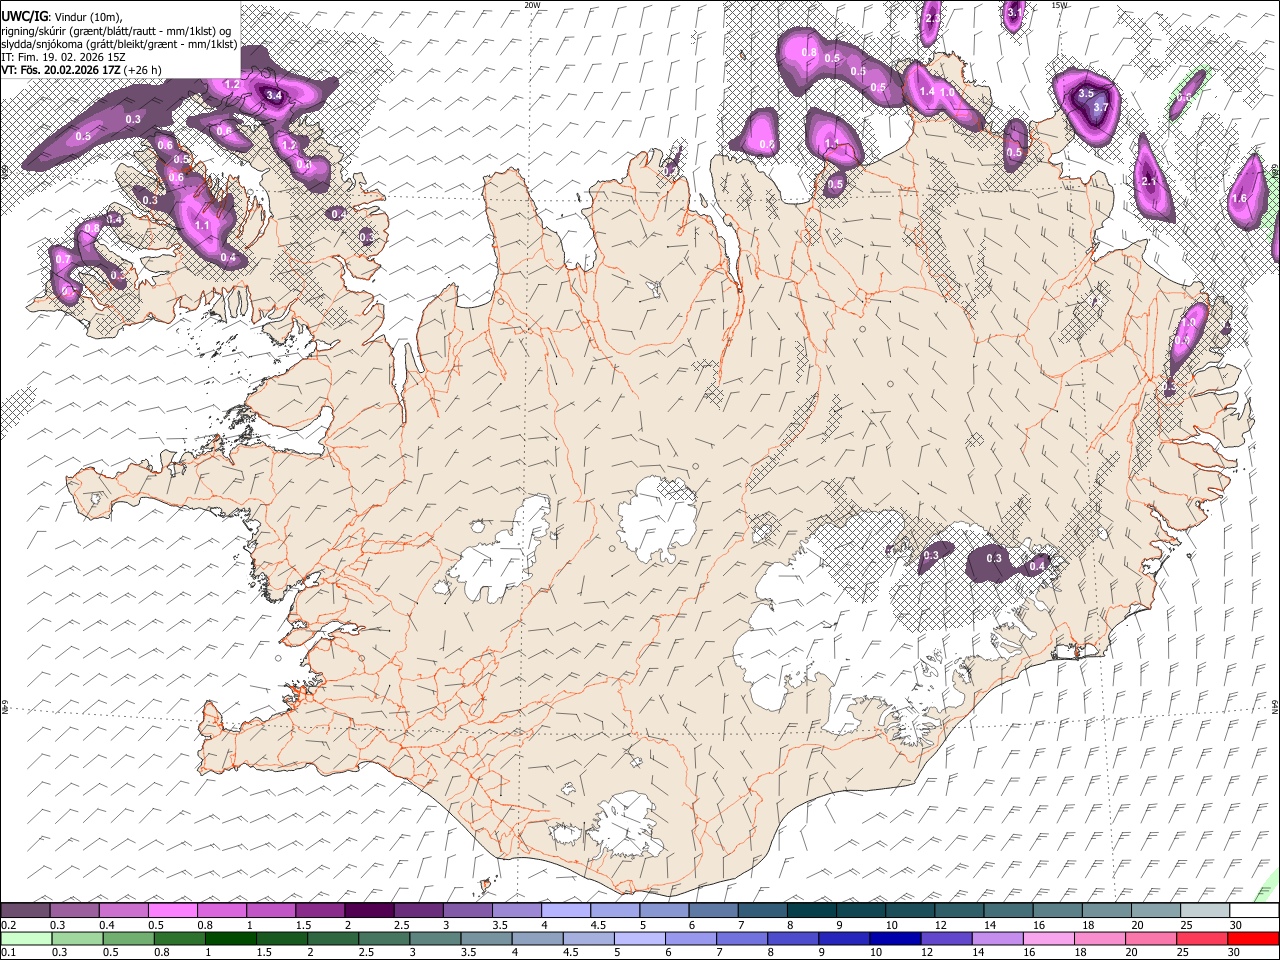Click the '(+26 h)' forecast offset text
Viewport: 1280px width, 960px height.
click(142, 70)
